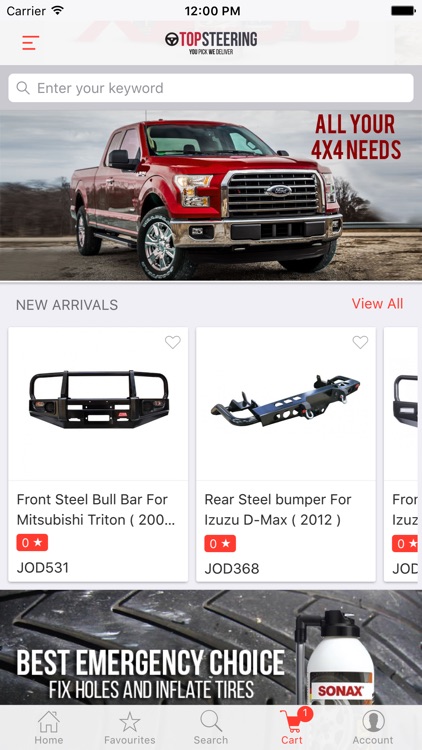Open the Cart tab with badge
422x750 pixels.
click(x=292, y=728)
